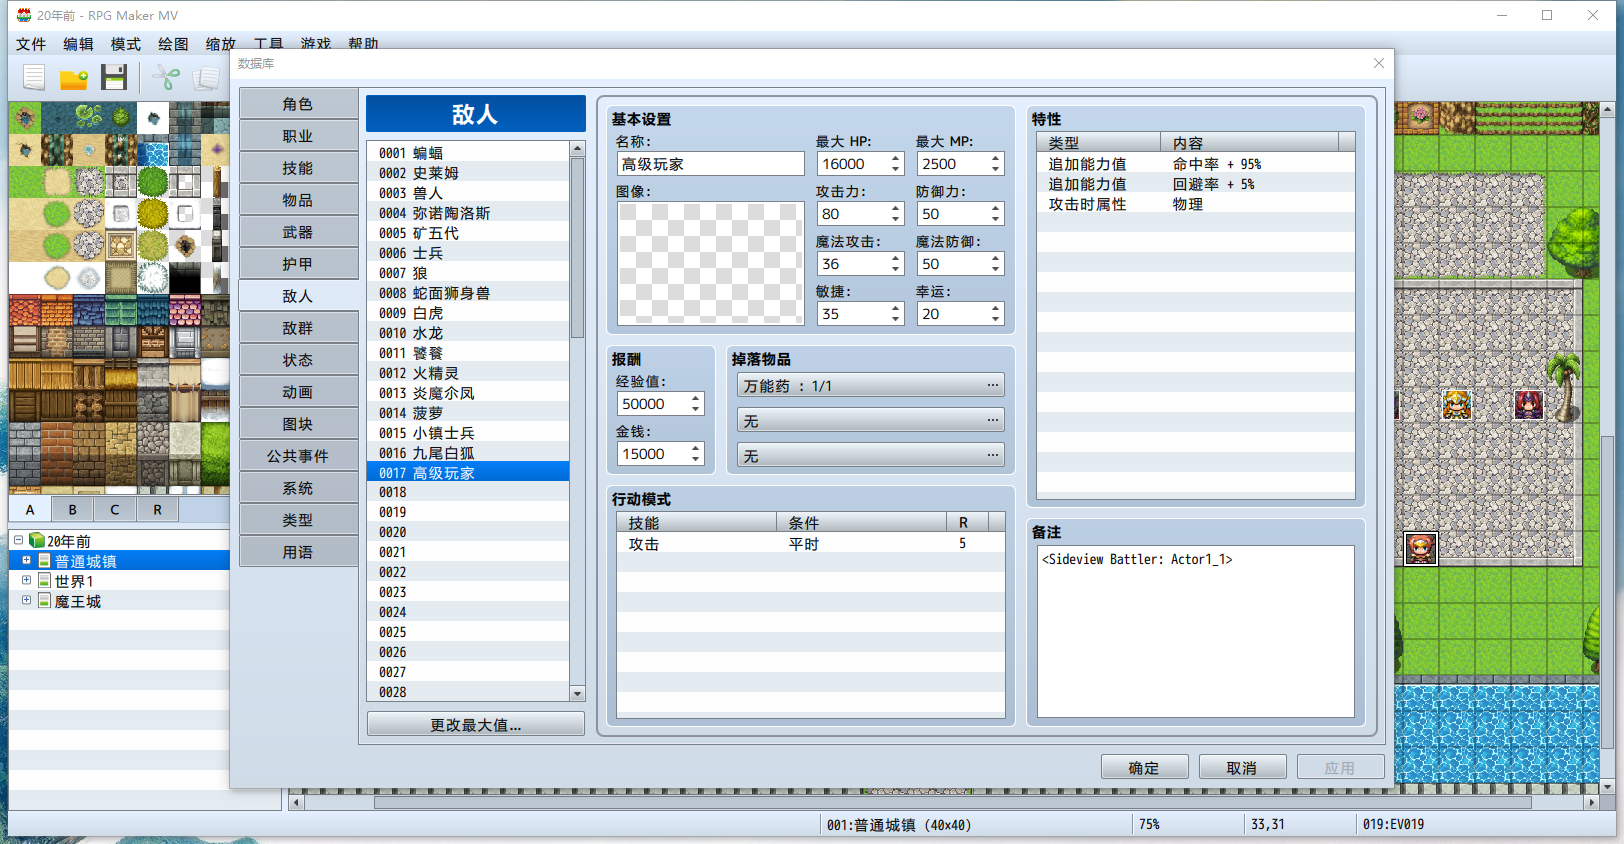
Task: Click the 备注 note text area
Action: 1196,631
